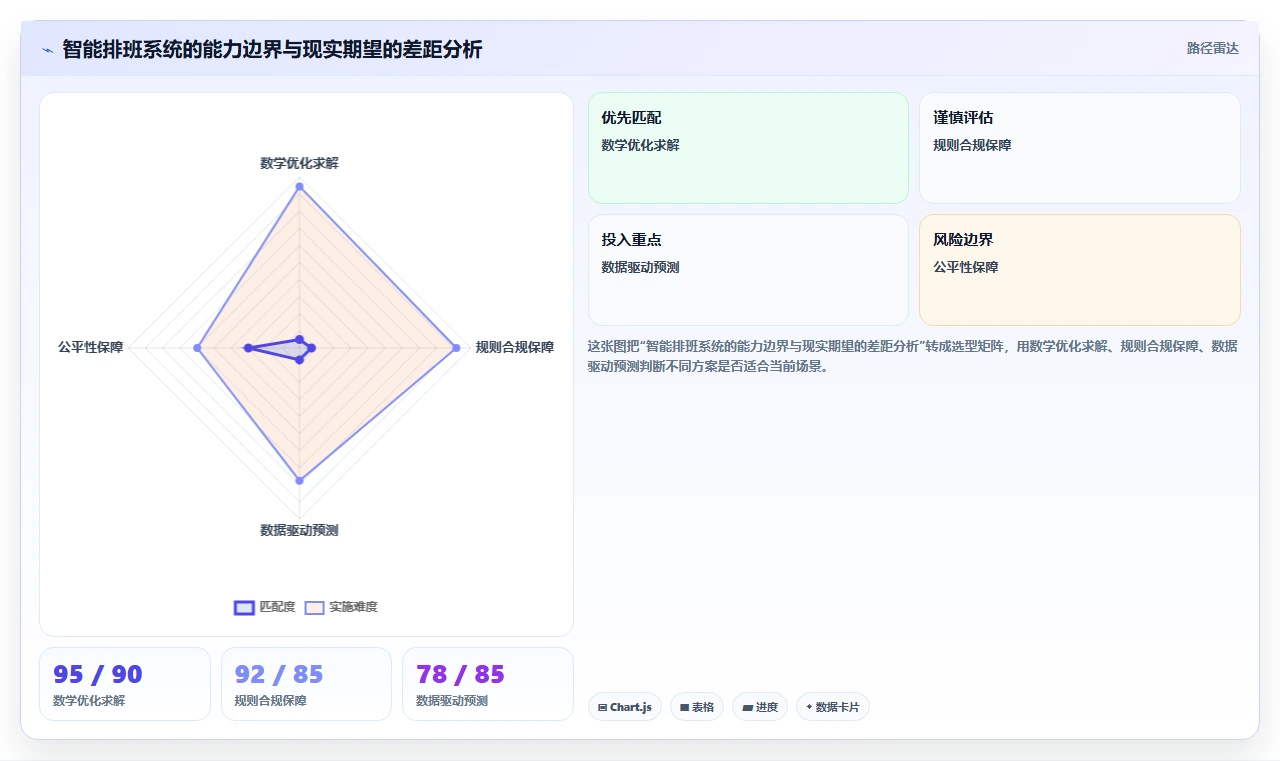Open the 谨慎评估 card
Screen dimensions: 1280x761
coord(1080,148)
